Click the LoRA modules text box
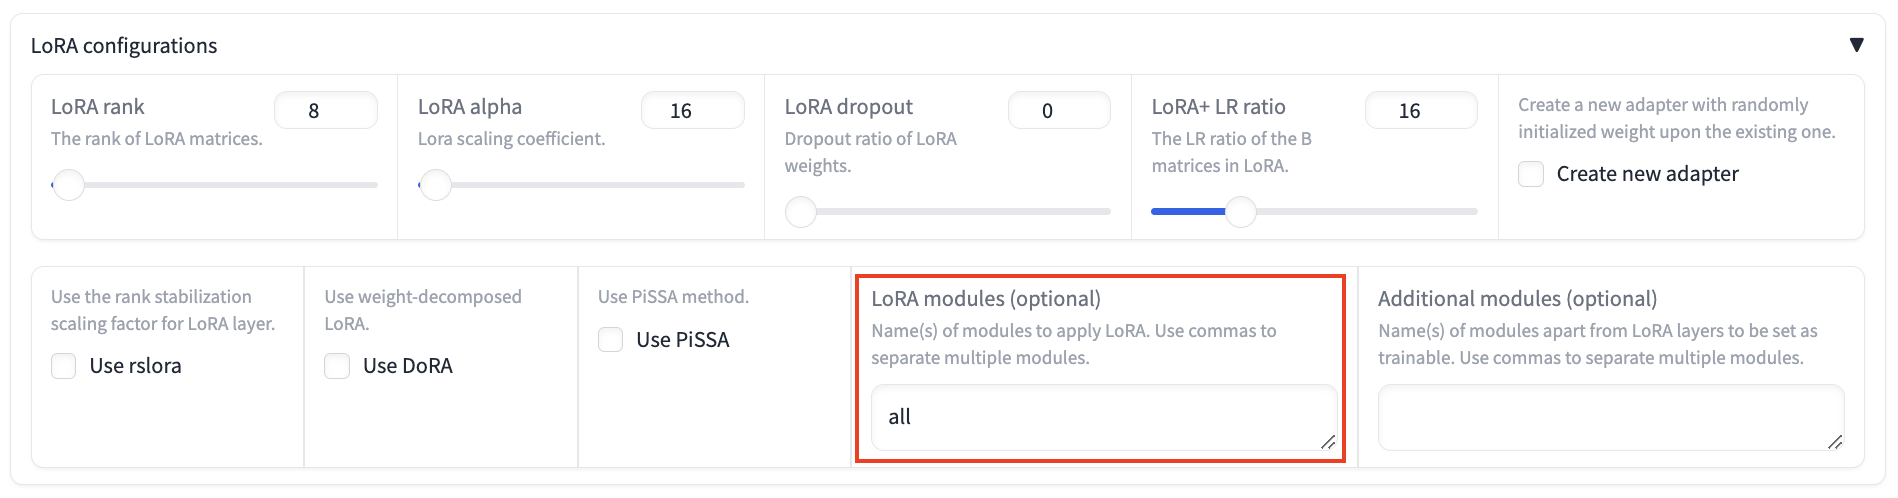The width and height of the screenshot is (1898, 498). (x=1100, y=417)
